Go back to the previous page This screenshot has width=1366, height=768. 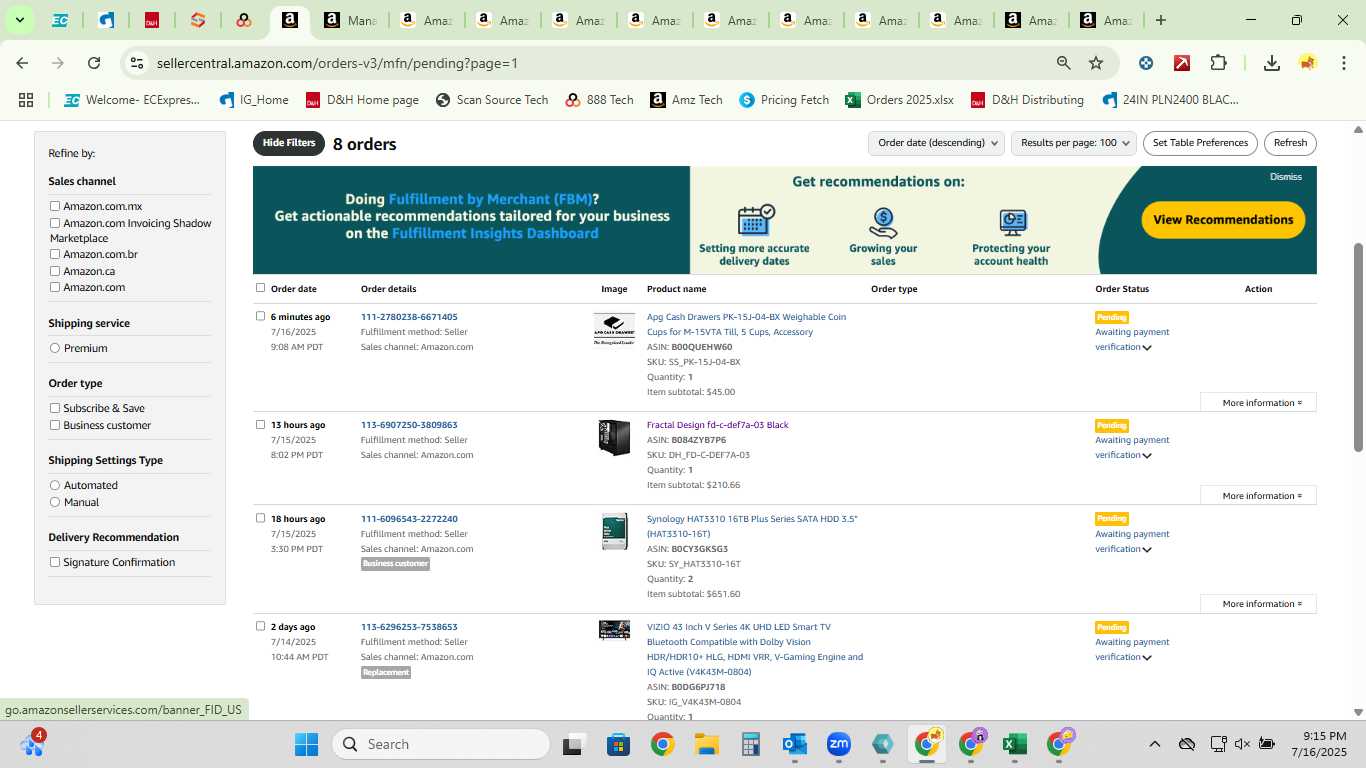pos(22,63)
